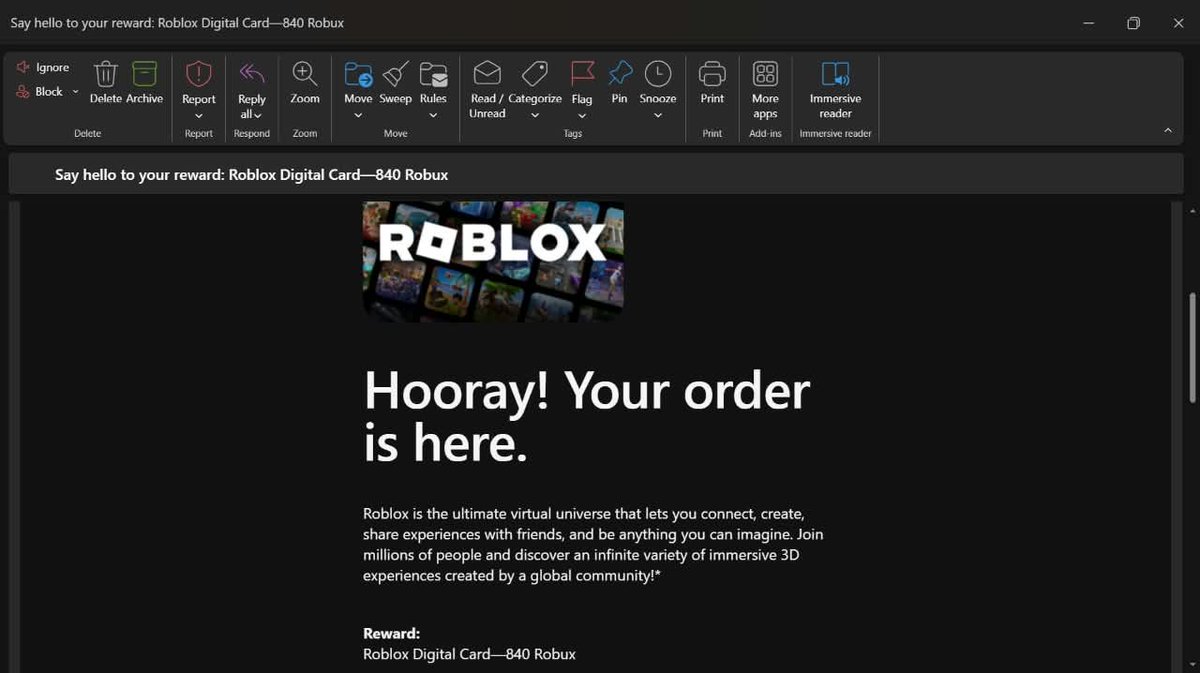1200x673 pixels.
Task: Expand the Snooze dropdown chevron
Action: [658, 115]
